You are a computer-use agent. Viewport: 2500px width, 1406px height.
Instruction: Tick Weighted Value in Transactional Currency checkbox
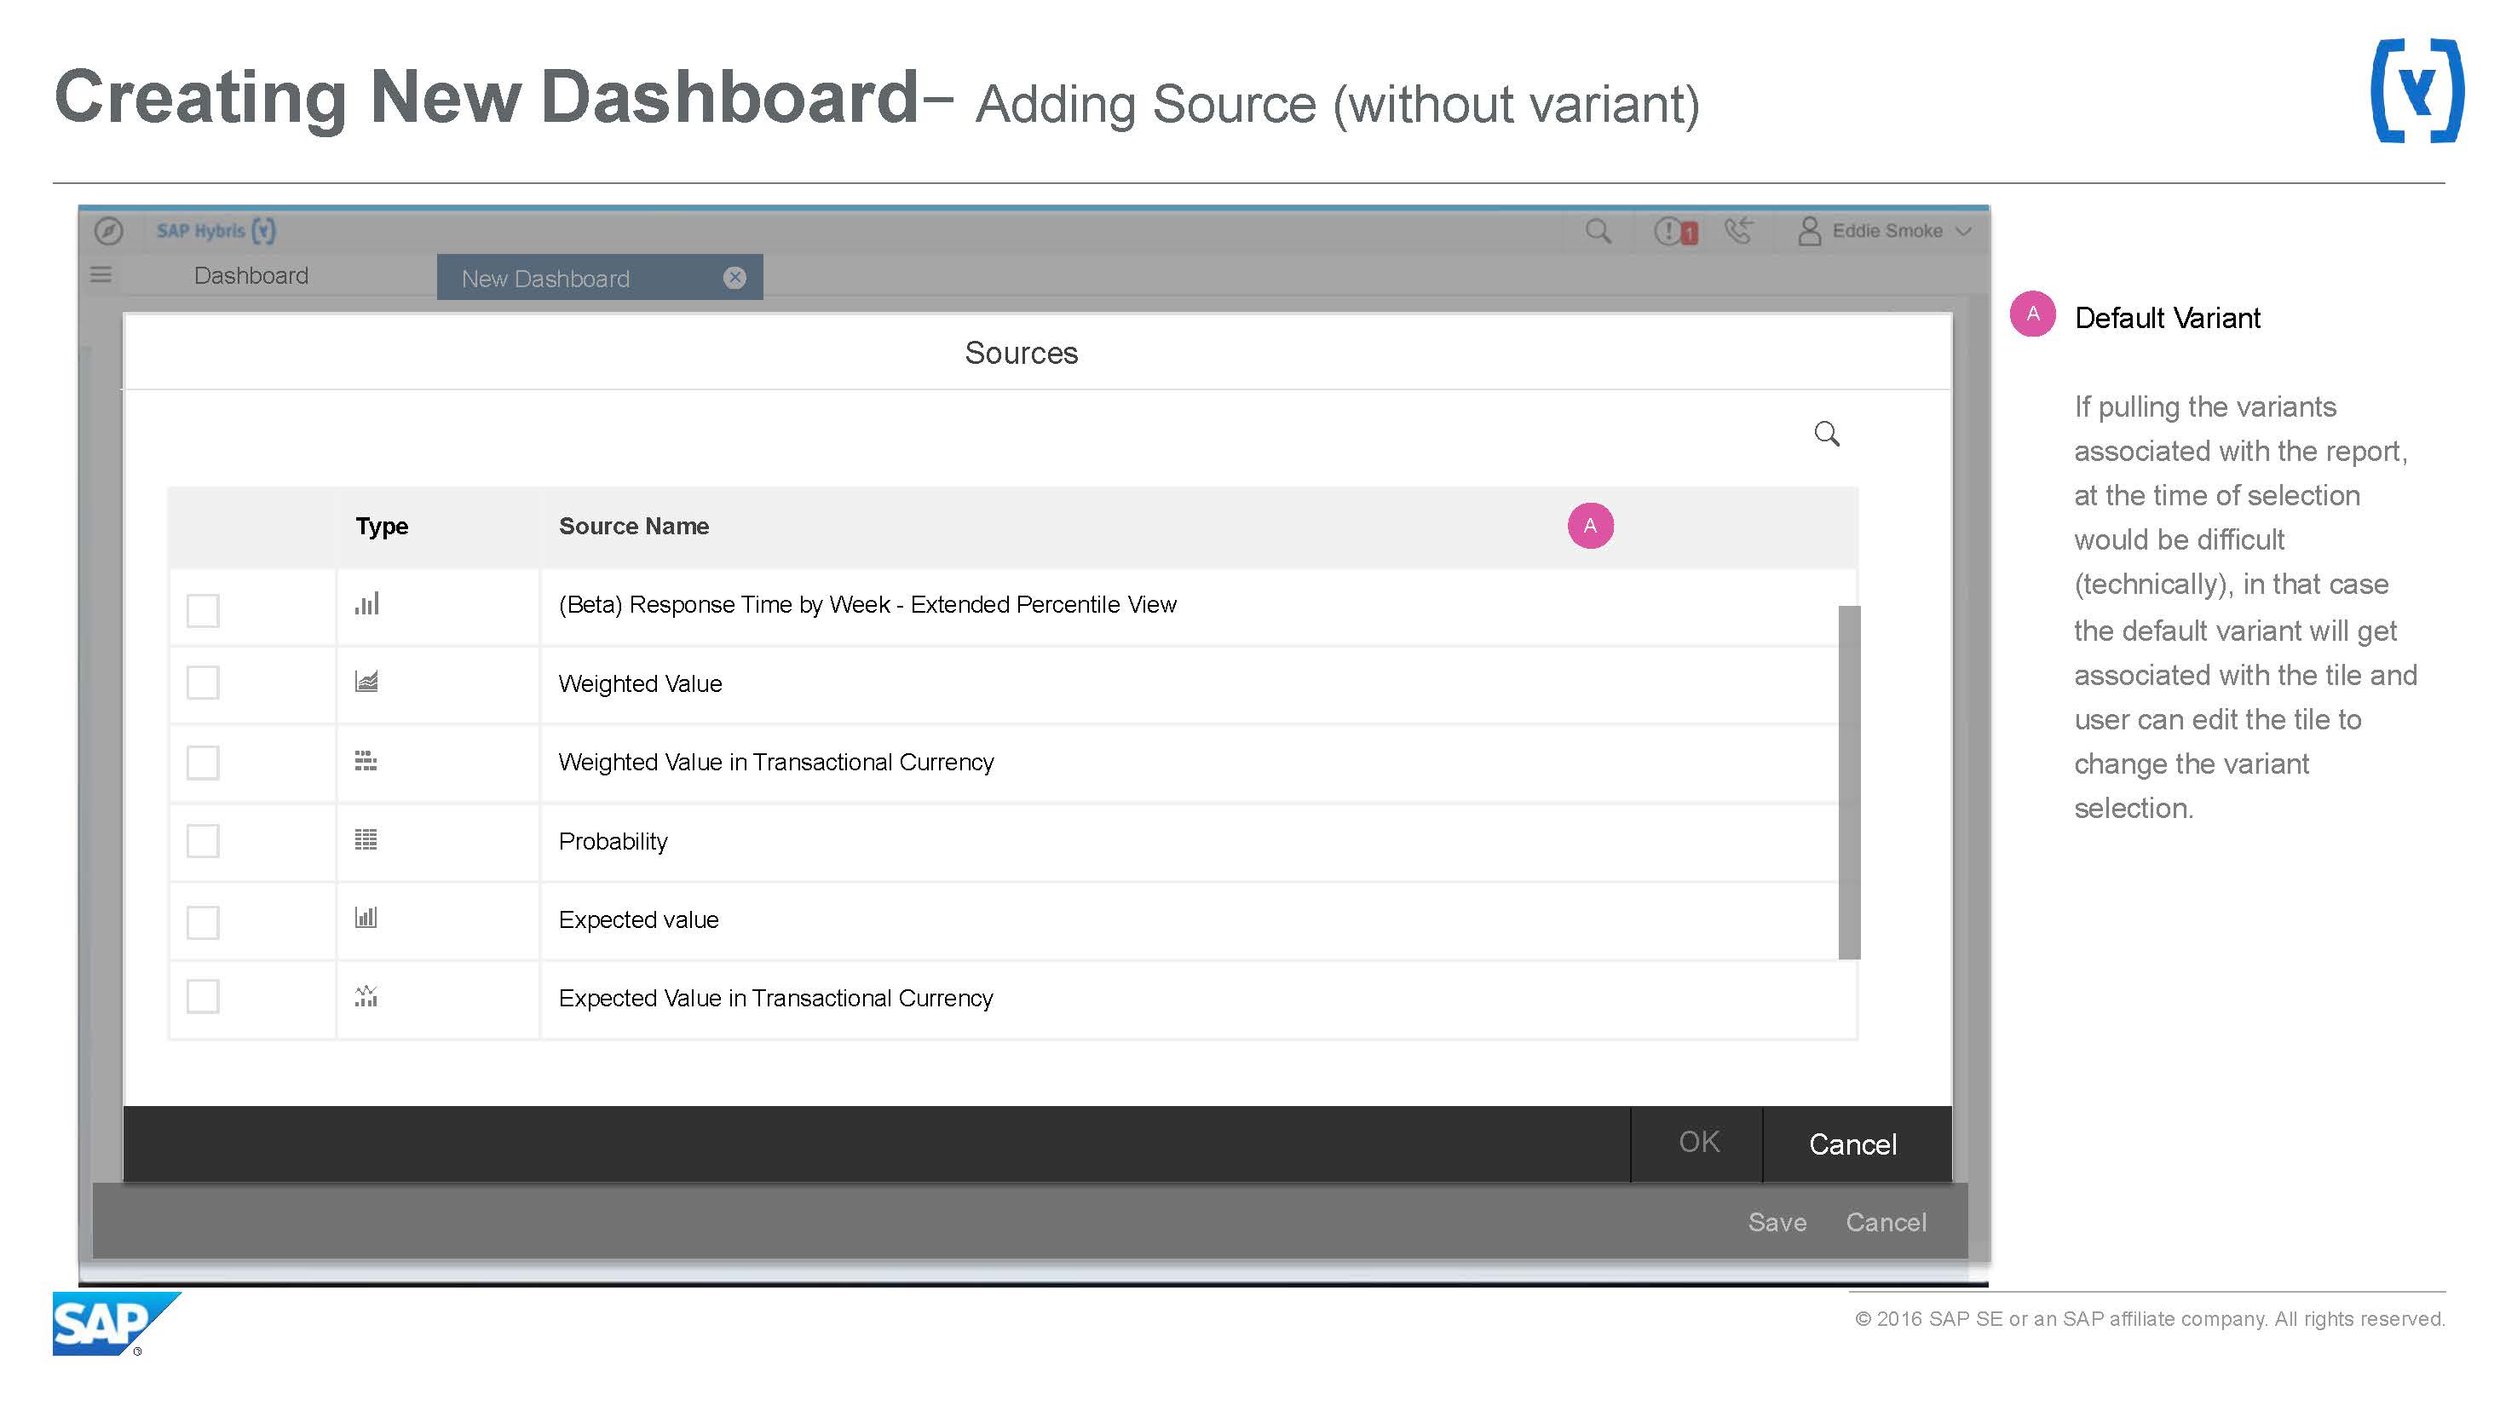pyautogui.click(x=203, y=762)
